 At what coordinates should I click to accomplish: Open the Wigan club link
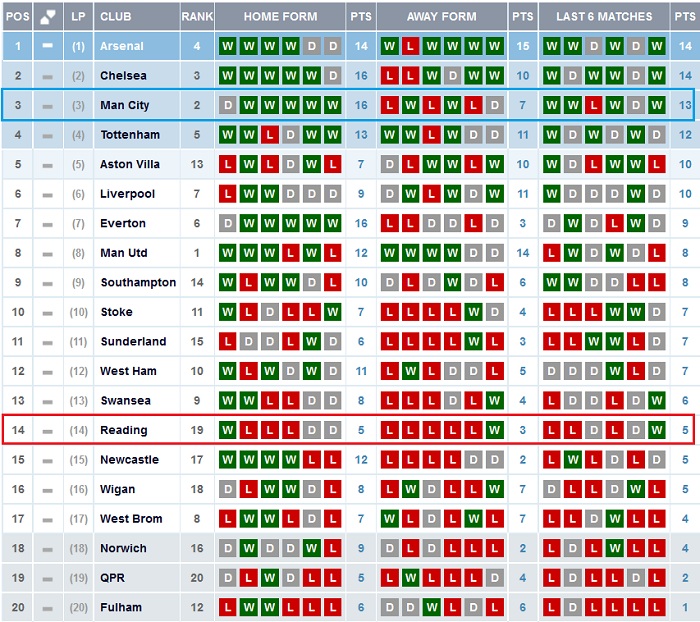[x=117, y=489]
